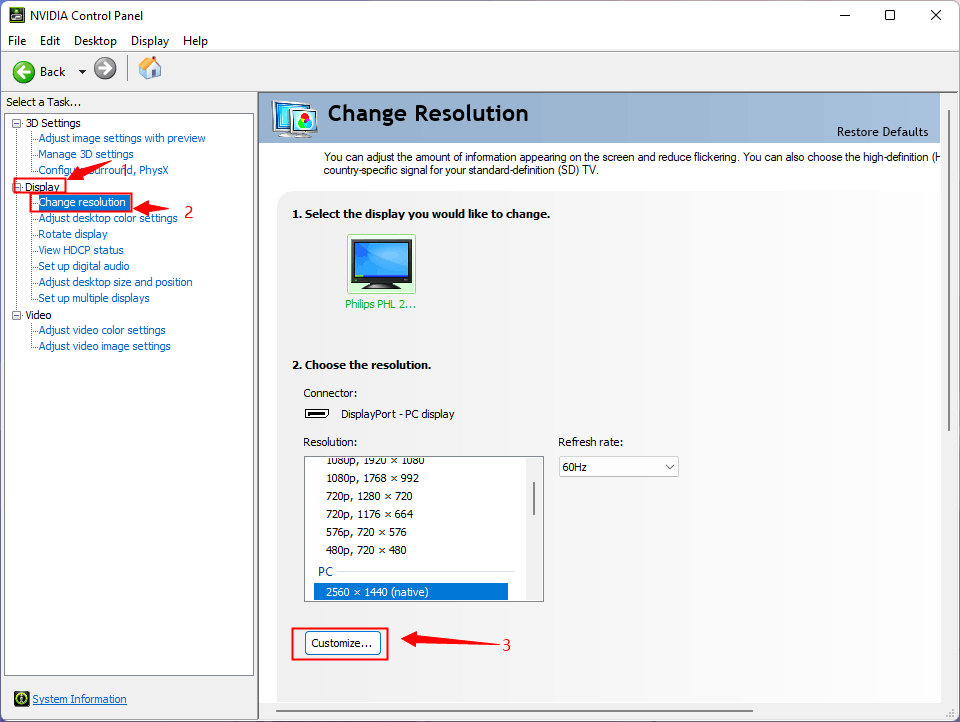This screenshot has height=722, width=960.
Task: Click the grey Forward arrow icon
Action: click(105, 69)
